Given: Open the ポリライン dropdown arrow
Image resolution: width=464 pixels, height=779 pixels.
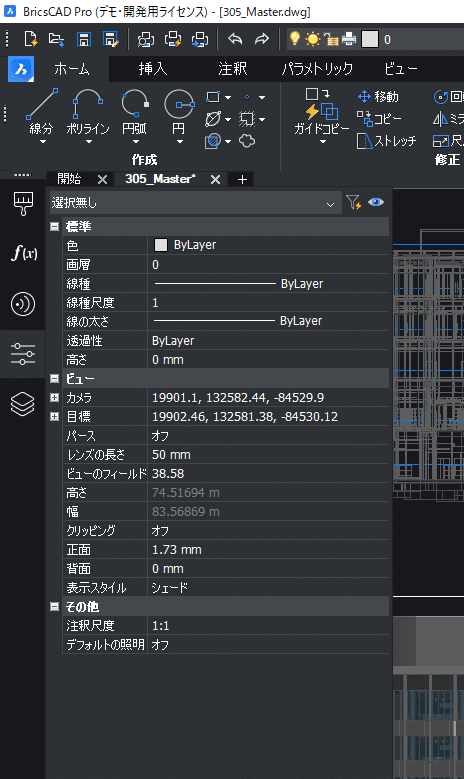Looking at the screenshot, I should (x=88, y=142).
